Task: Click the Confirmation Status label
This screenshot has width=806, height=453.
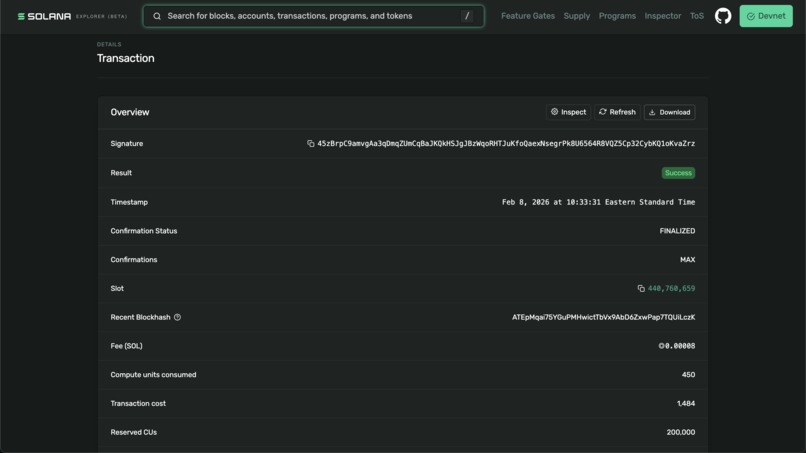Action: [143, 231]
